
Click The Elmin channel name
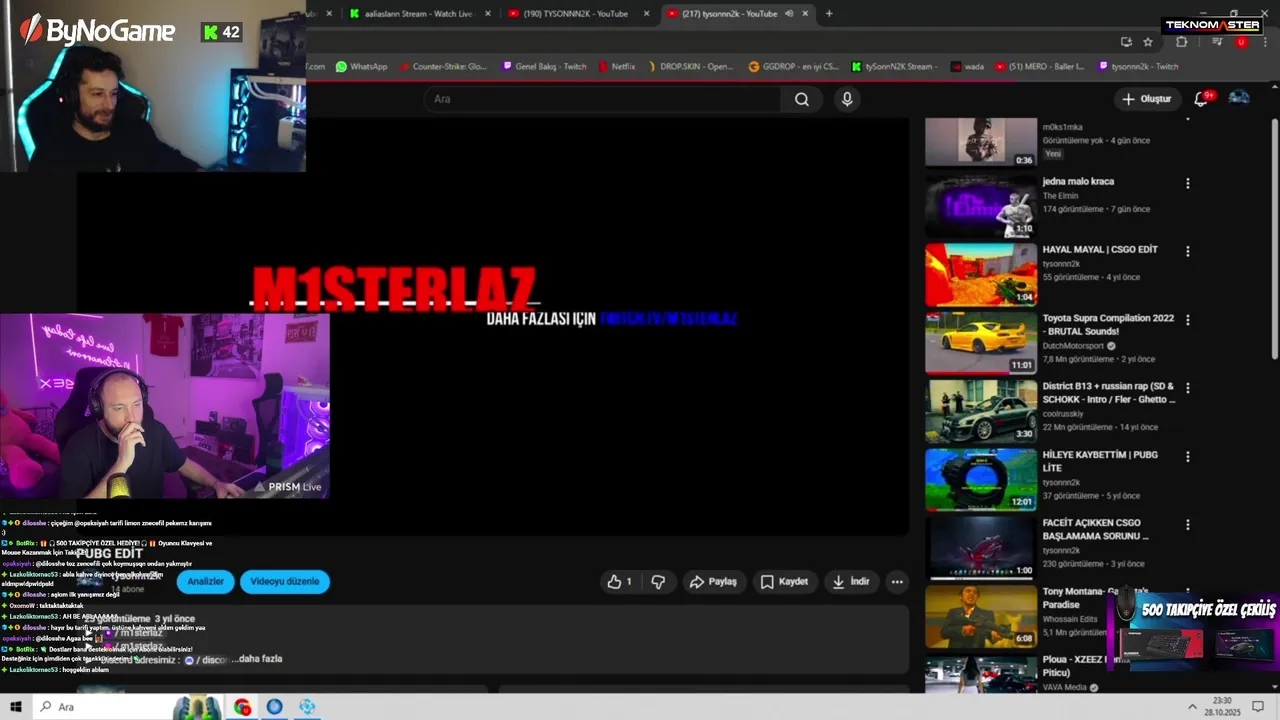point(1060,196)
